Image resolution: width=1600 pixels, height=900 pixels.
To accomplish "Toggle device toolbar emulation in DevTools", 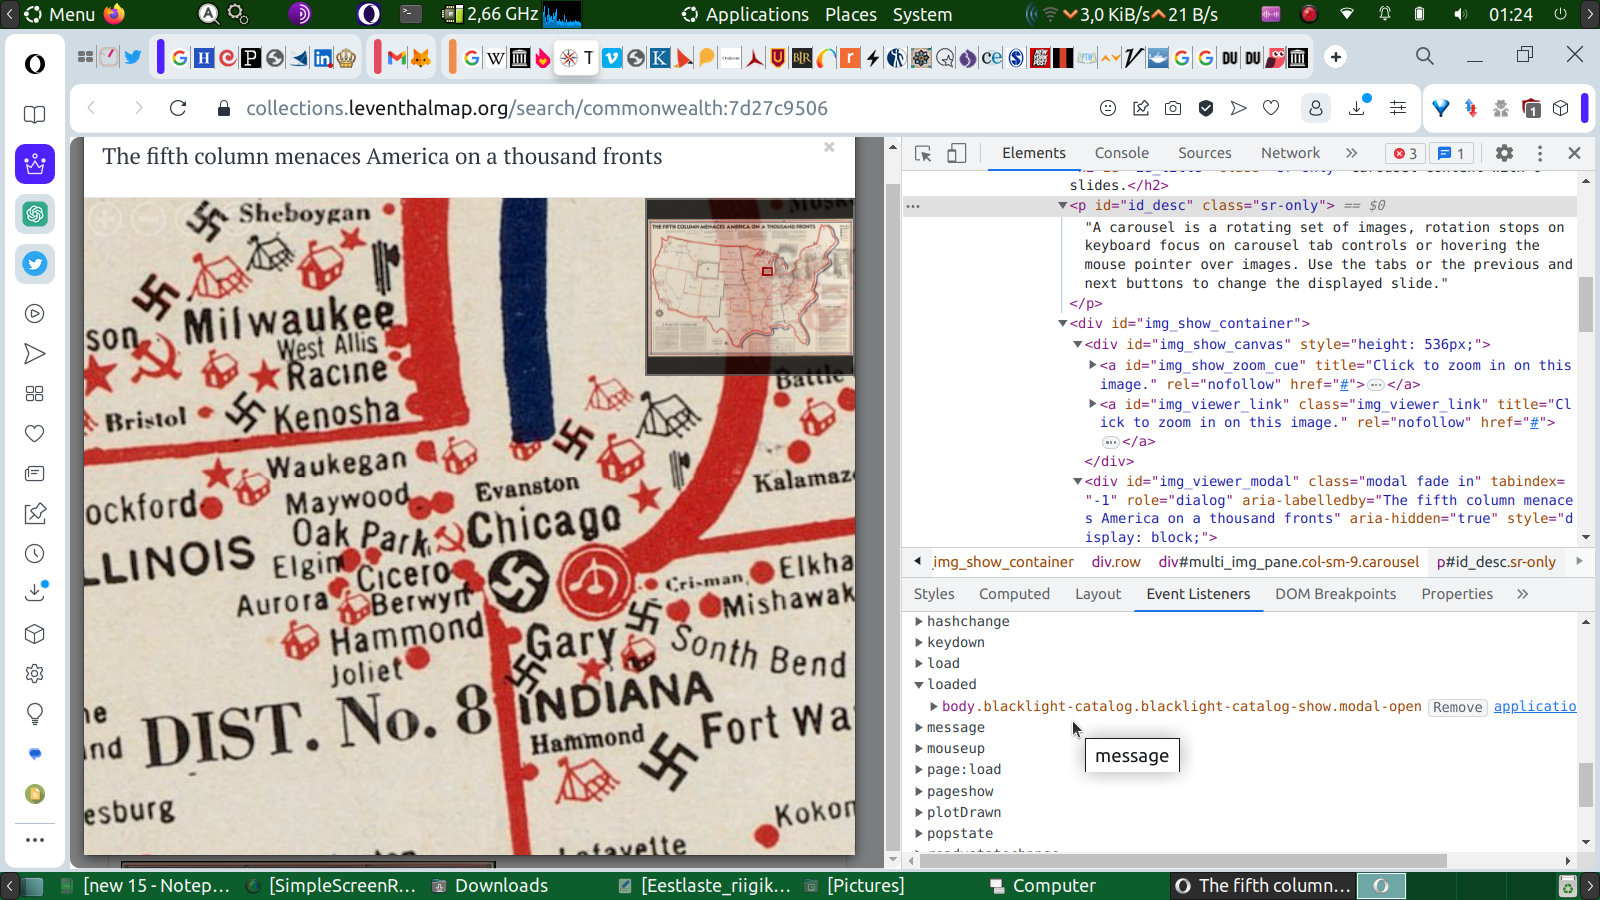I will [957, 153].
